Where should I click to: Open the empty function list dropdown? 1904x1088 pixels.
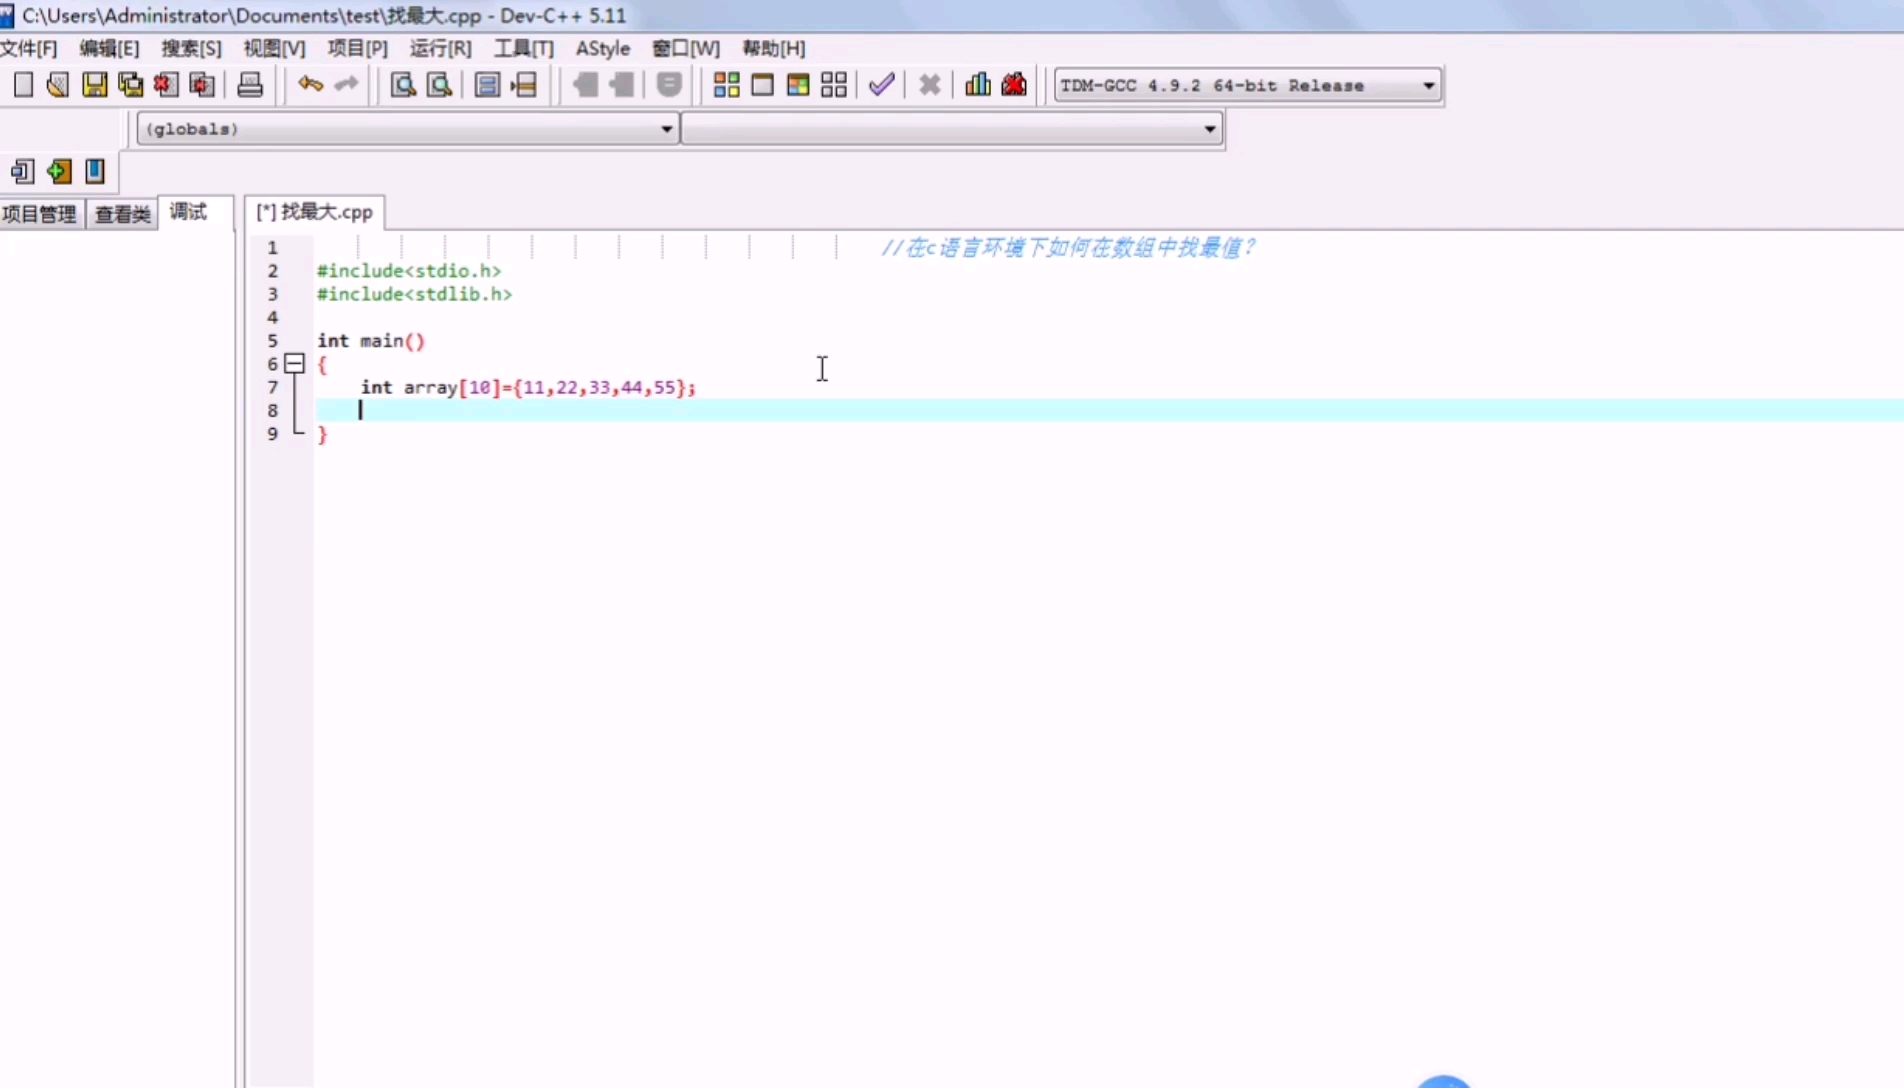coord(952,129)
